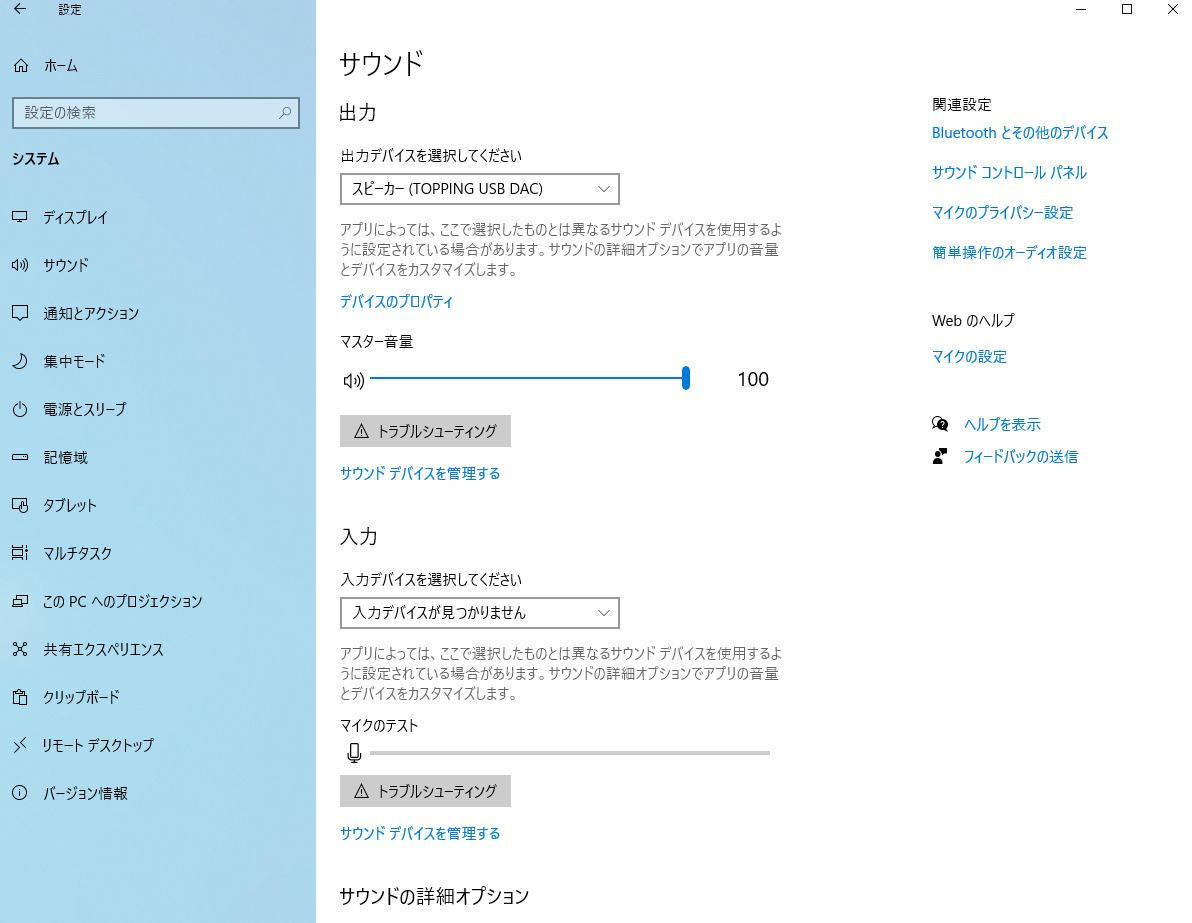
Task: Click the Sound speaker icon in sidebar
Action: [x=22, y=265]
